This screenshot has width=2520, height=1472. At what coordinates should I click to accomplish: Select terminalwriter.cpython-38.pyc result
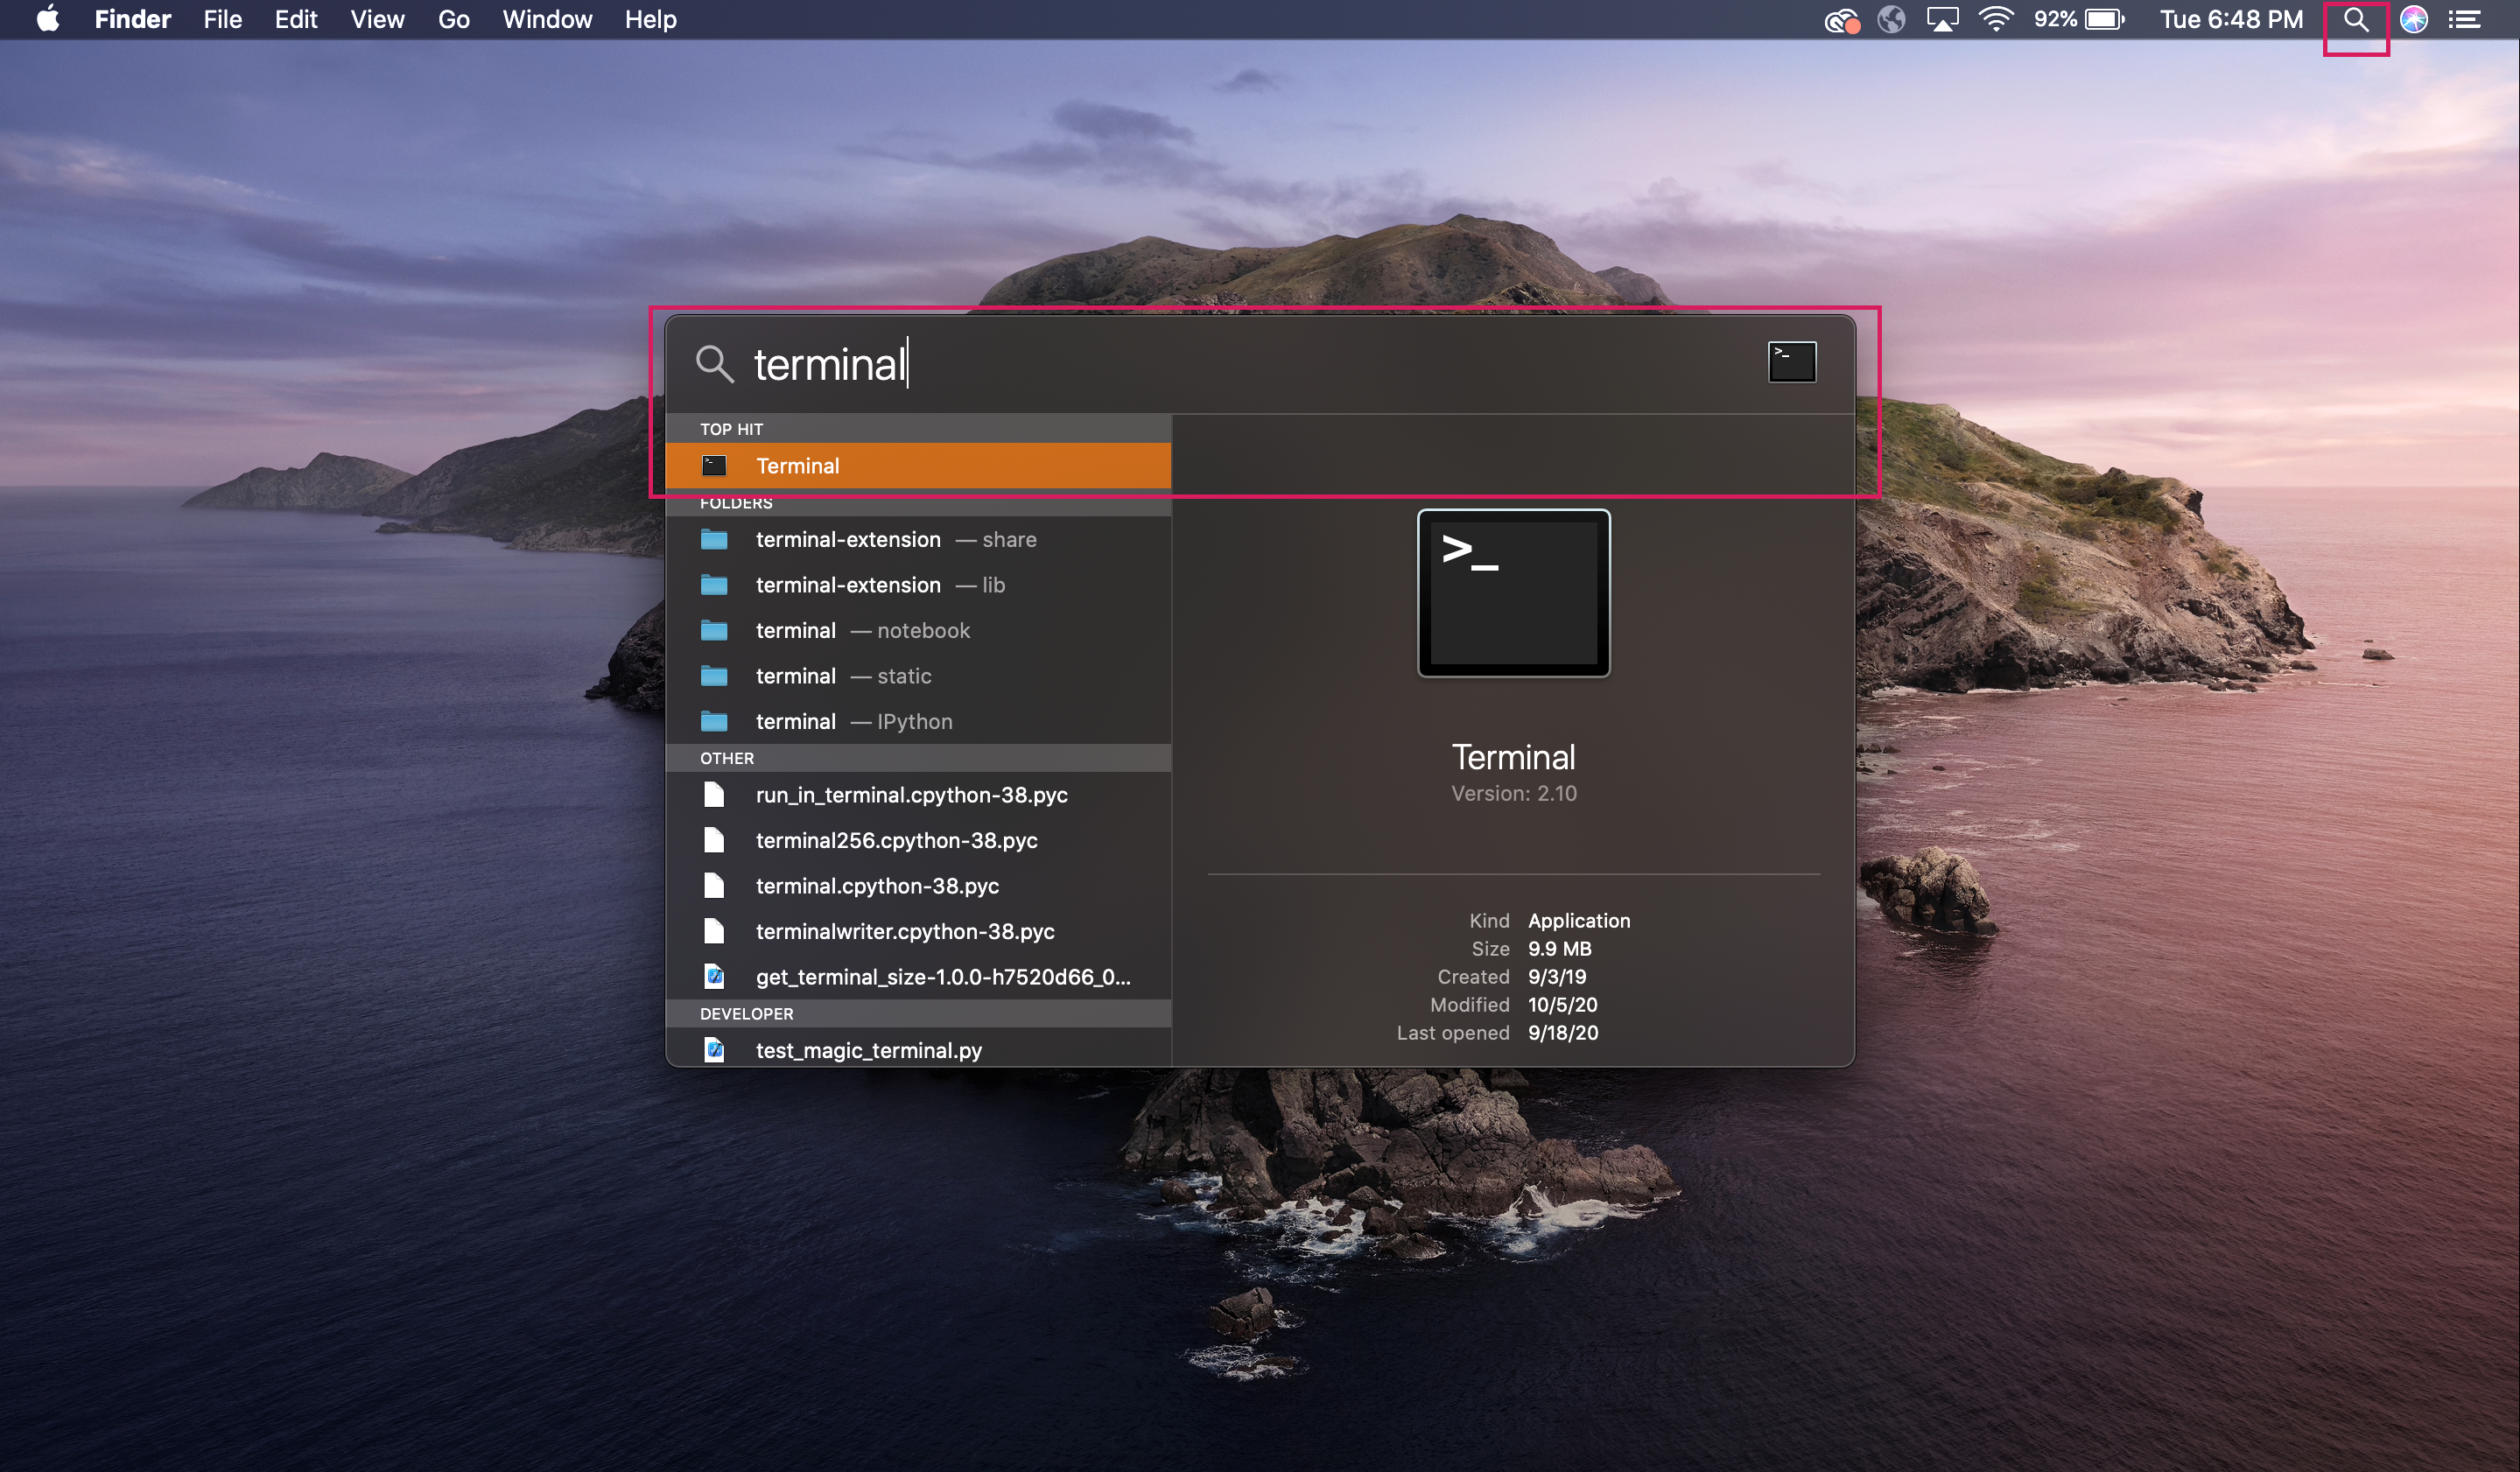pyautogui.click(x=918, y=931)
